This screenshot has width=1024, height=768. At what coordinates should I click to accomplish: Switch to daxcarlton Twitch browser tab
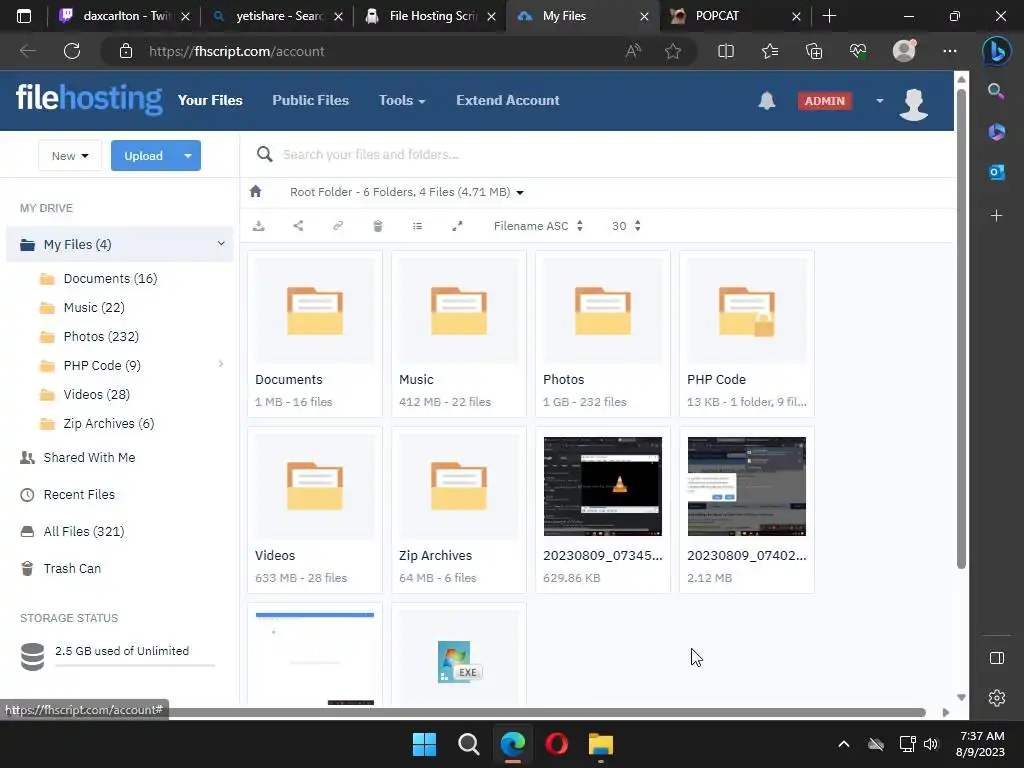pos(124,16)
